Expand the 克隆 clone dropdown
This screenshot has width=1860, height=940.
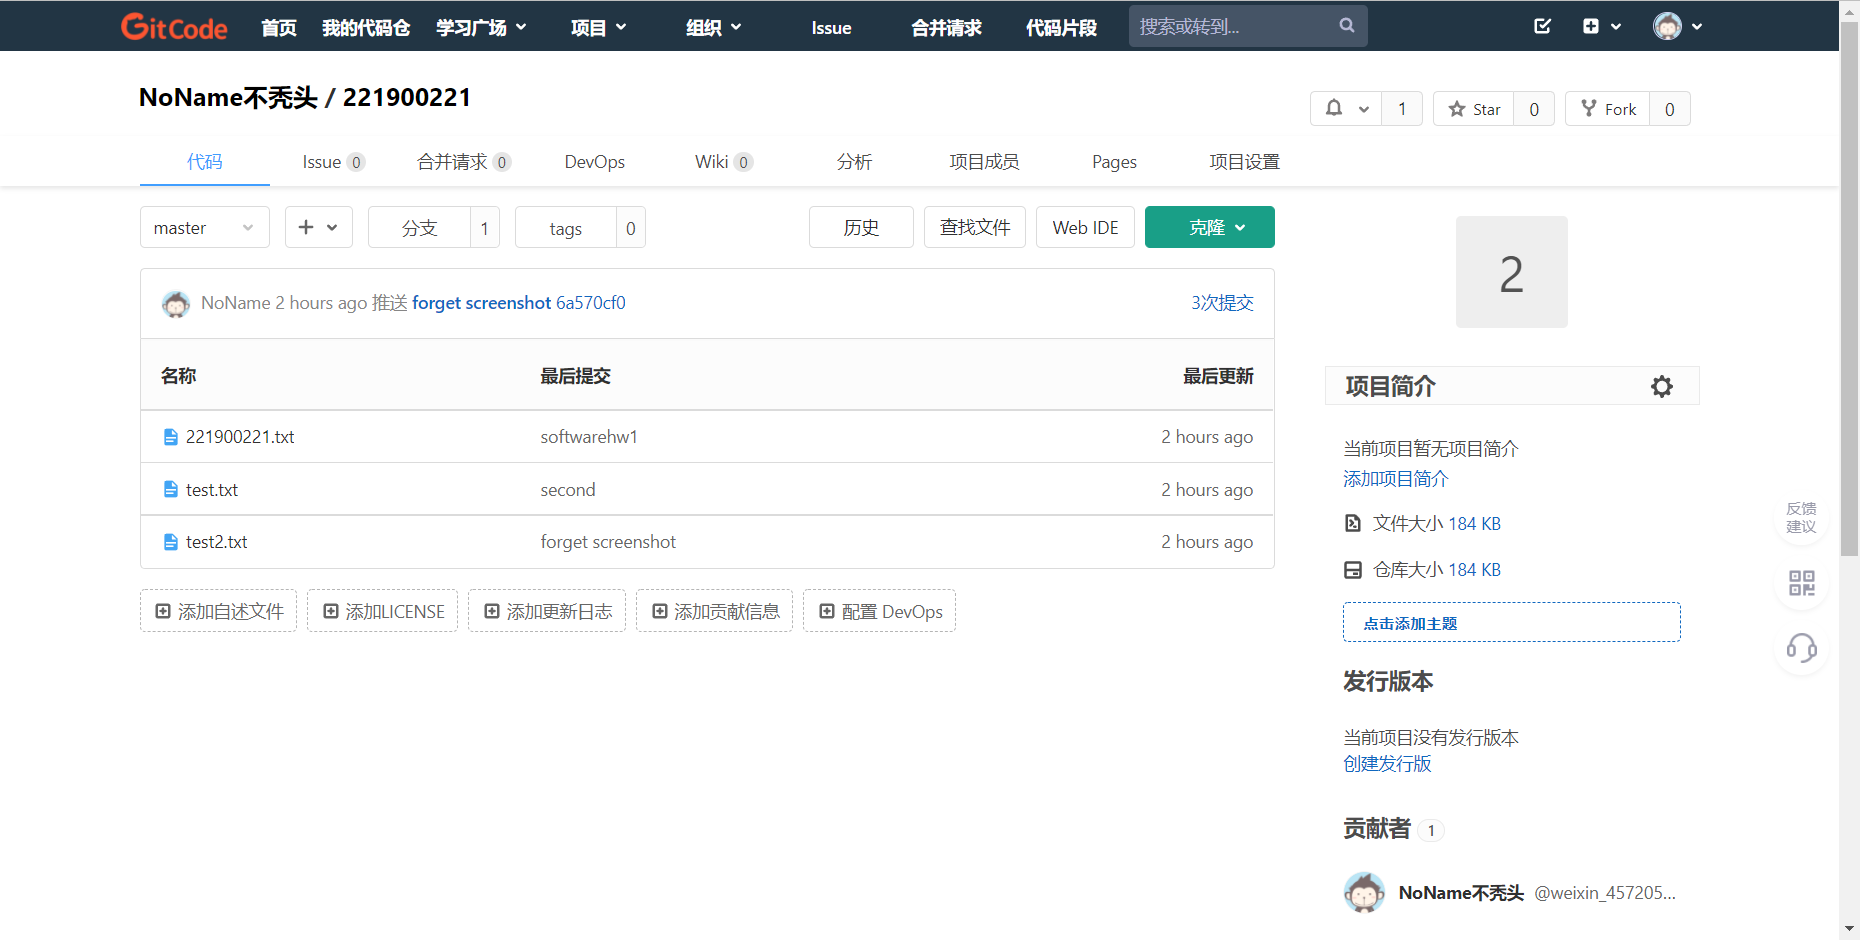[1209, 228]
